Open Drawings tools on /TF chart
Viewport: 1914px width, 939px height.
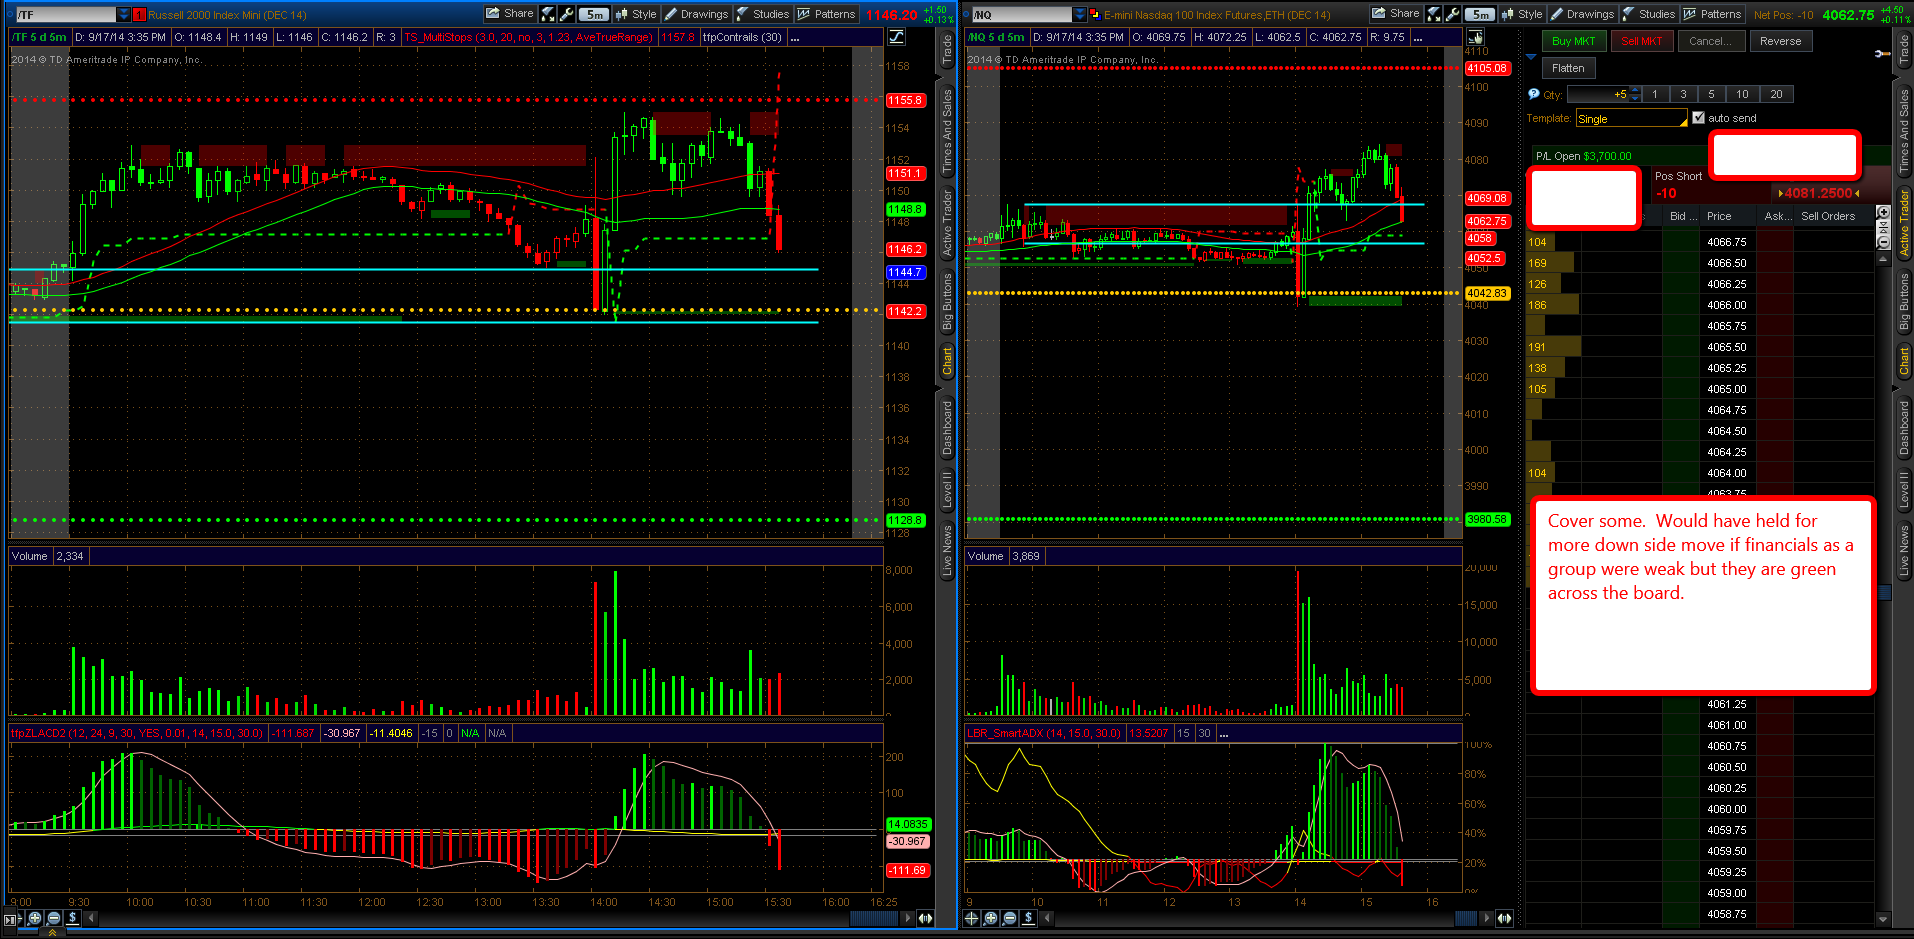[696, 14]
